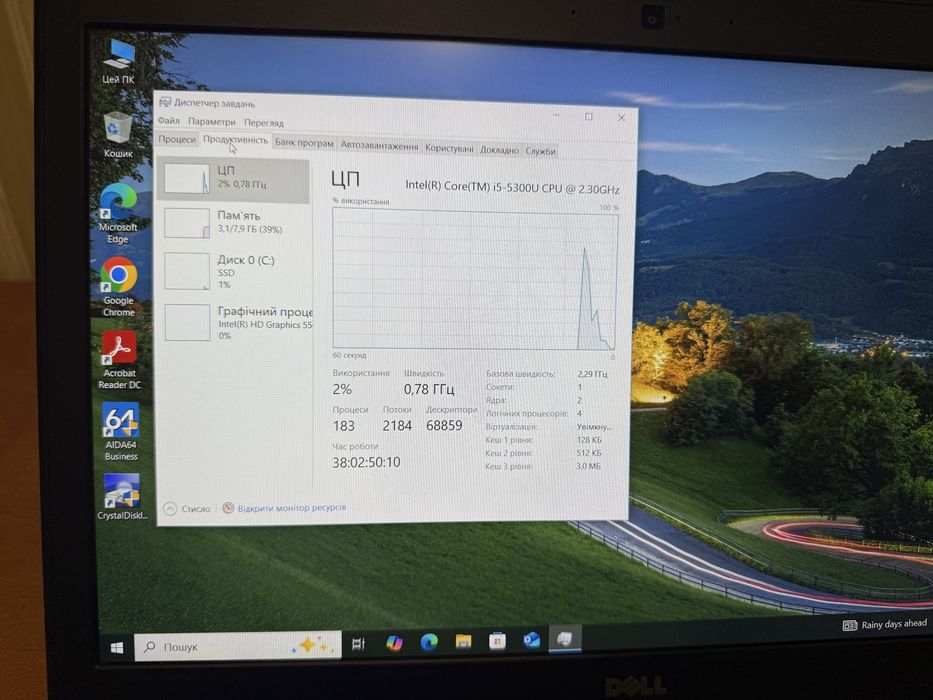
Task: Select the Графічний процесор performance item
Action: tap(236, 323)
